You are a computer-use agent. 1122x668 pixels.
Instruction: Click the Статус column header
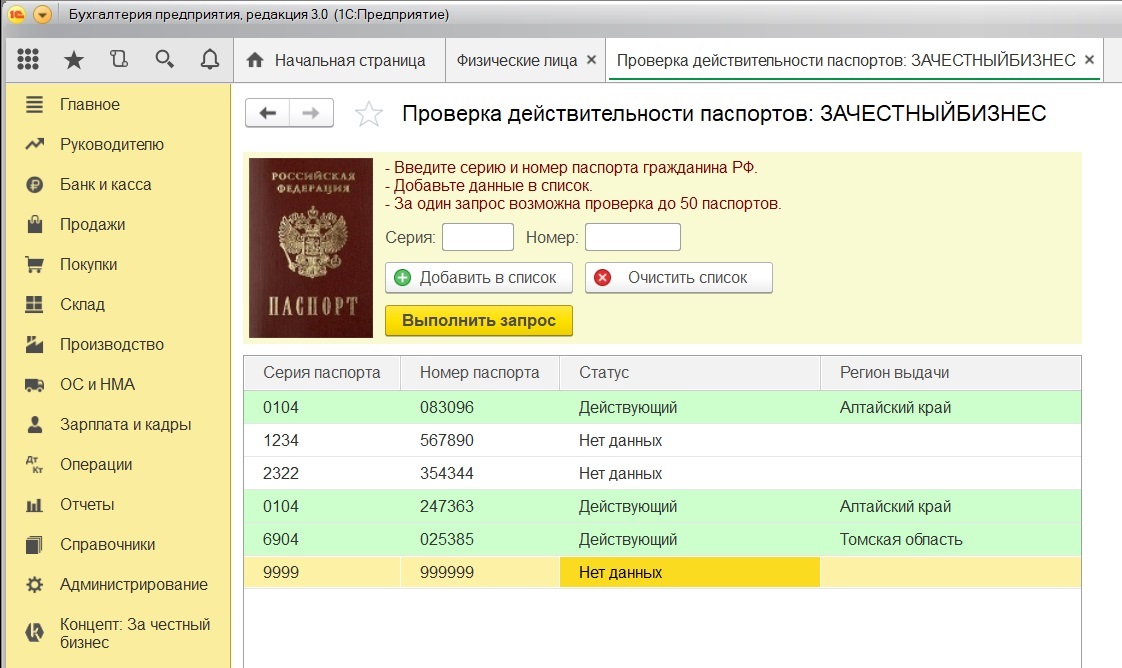coord(690,373)
